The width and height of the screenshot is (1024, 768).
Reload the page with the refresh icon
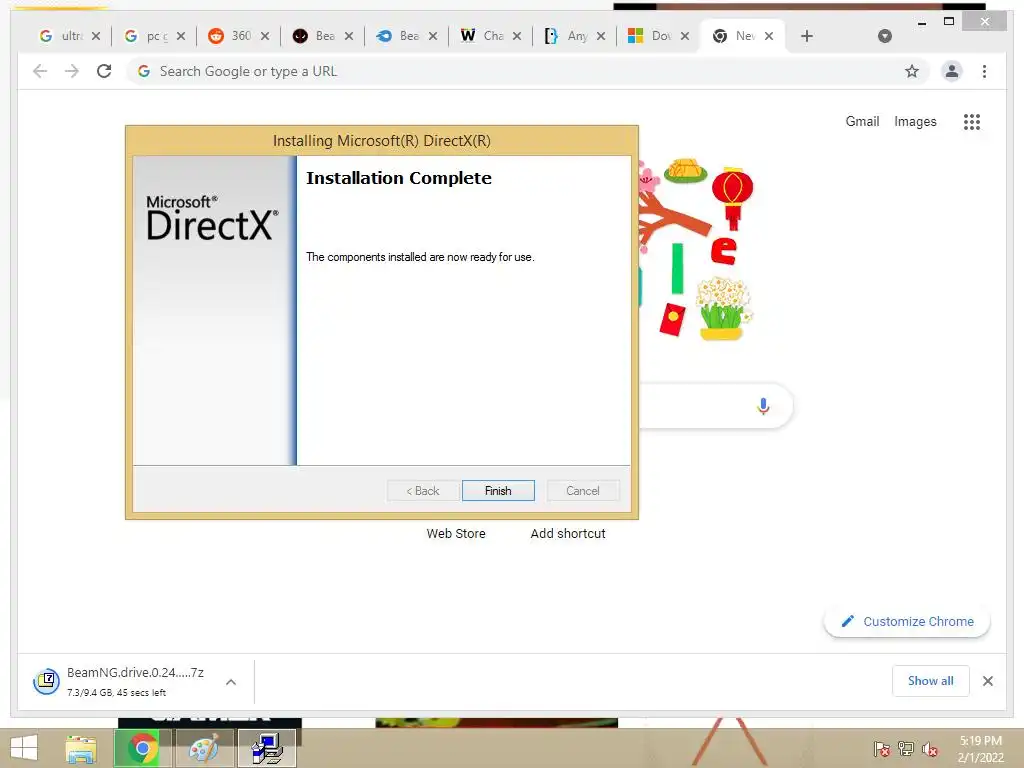click(x=104, y=71)
